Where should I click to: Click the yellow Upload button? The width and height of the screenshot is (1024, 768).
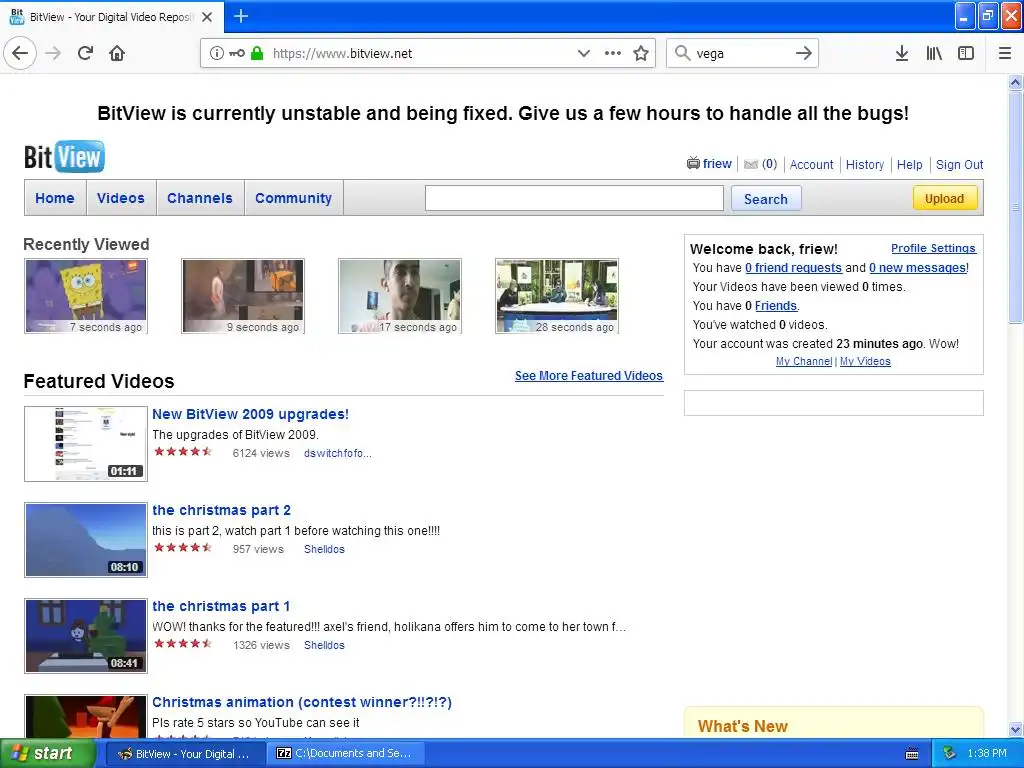(x=944, y=199)
